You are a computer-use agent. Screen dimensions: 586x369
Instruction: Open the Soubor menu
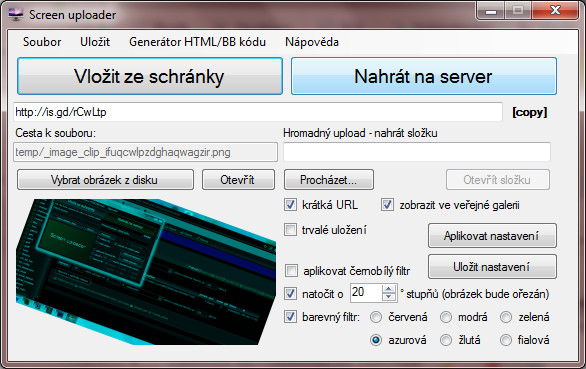(x=42, y=42)
